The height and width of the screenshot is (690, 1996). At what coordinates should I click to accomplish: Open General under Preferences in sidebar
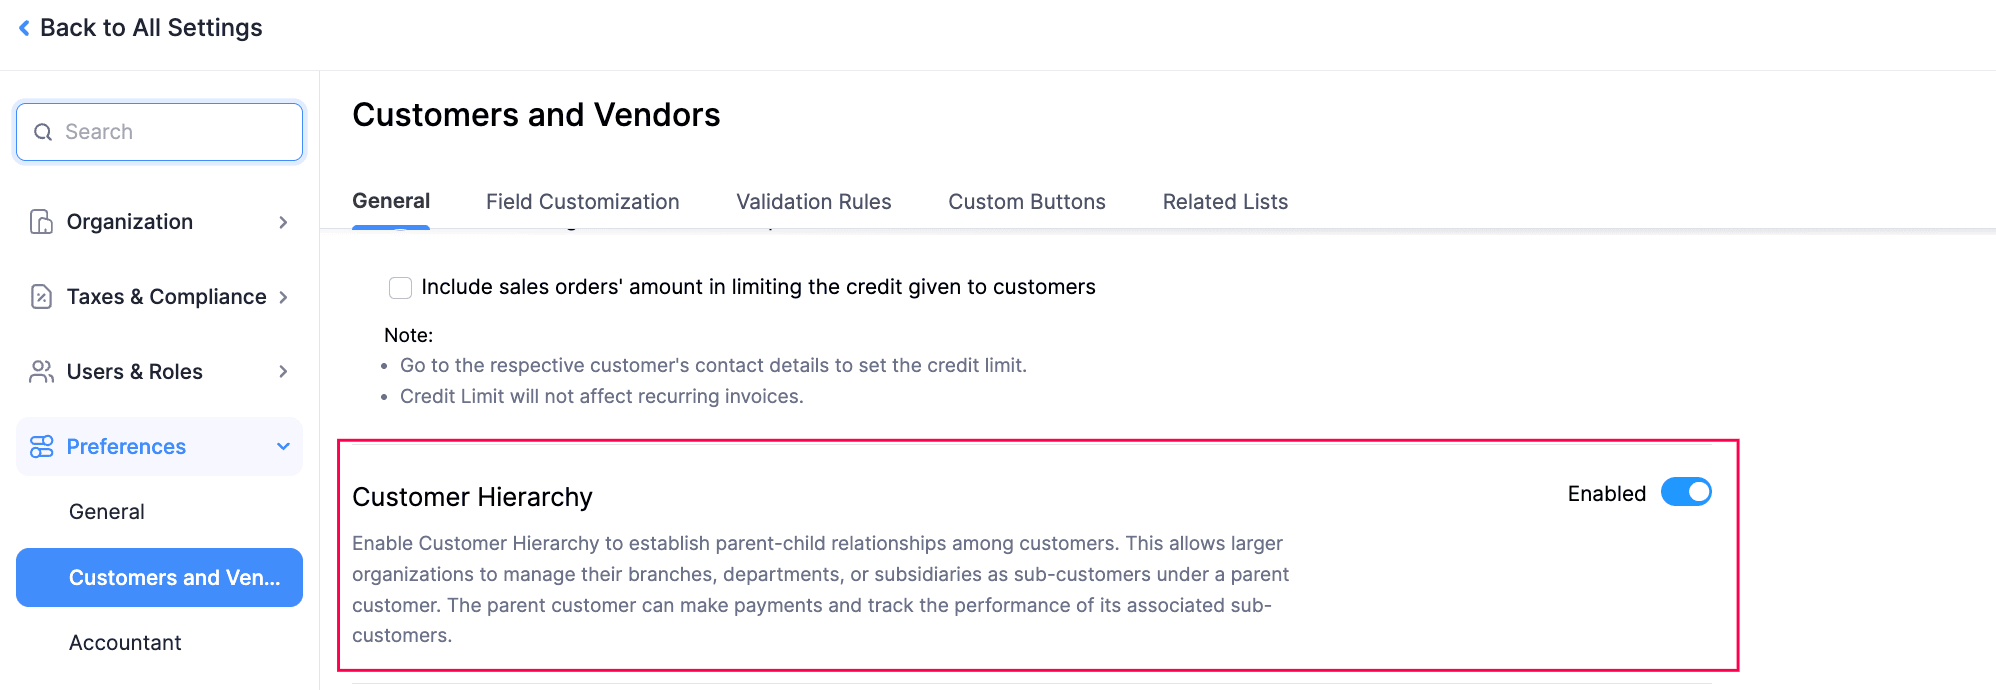[107, 512]
